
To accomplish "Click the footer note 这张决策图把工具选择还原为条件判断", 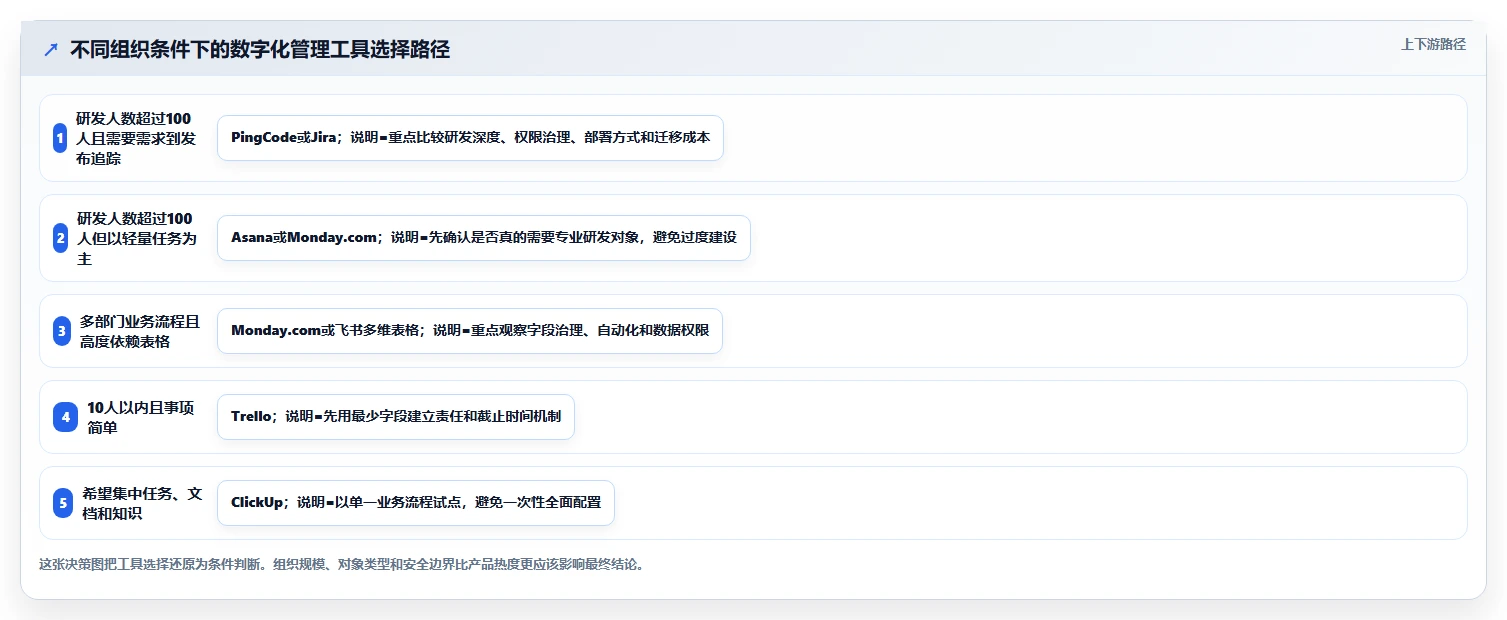I will (341, 564).
